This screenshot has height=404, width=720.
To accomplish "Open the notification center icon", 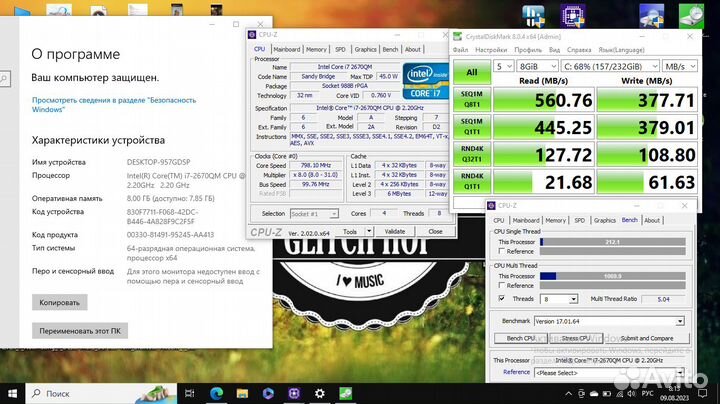I will pos(702,393).
